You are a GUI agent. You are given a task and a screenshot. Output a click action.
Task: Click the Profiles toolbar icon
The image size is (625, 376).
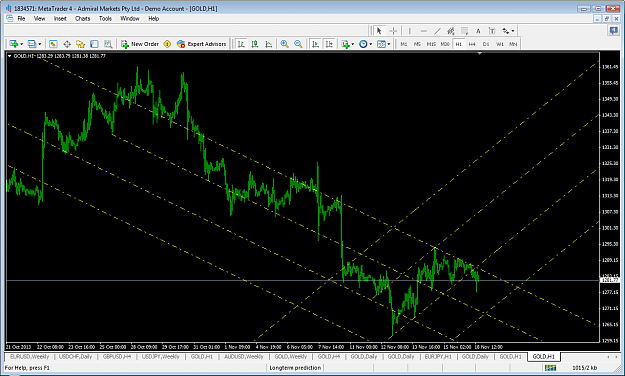[32, 44]
